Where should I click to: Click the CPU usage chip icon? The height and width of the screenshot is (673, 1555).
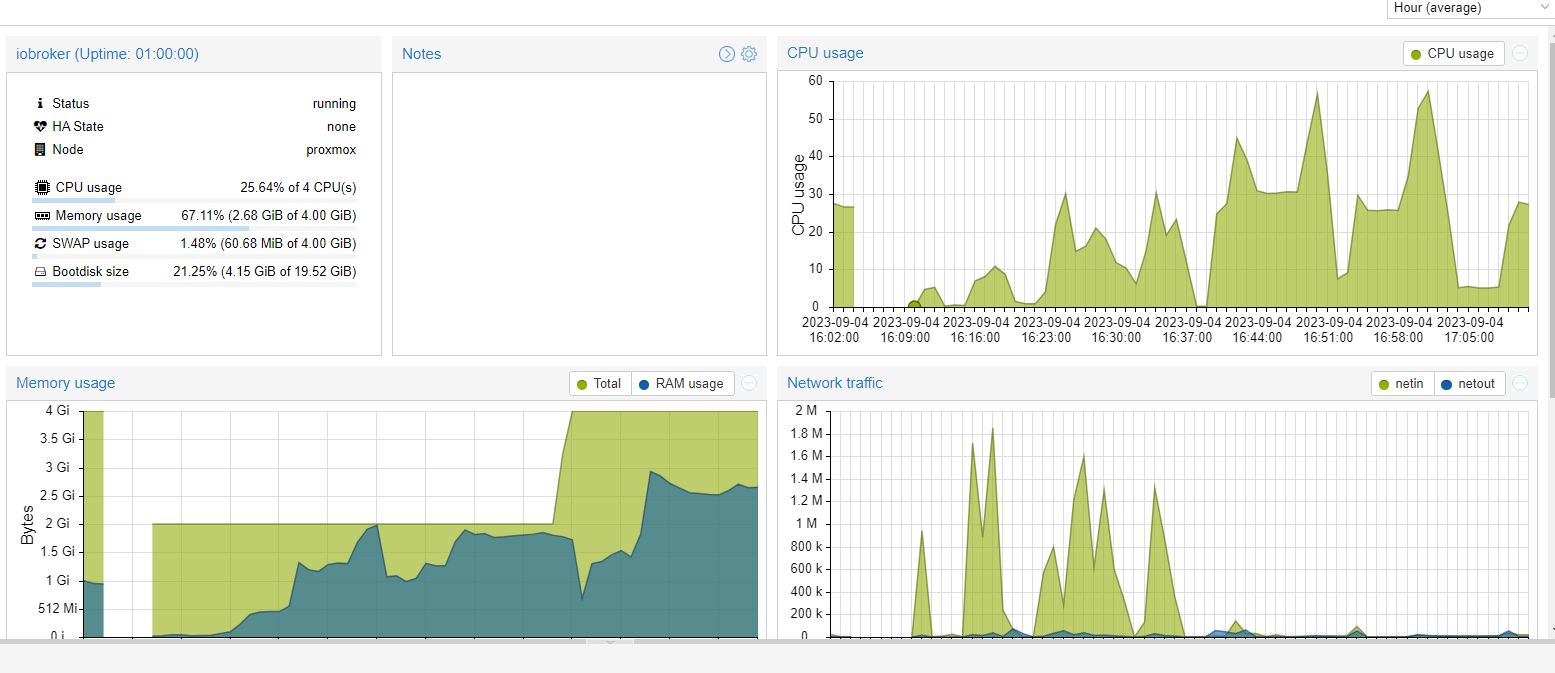tap(41, 187)
